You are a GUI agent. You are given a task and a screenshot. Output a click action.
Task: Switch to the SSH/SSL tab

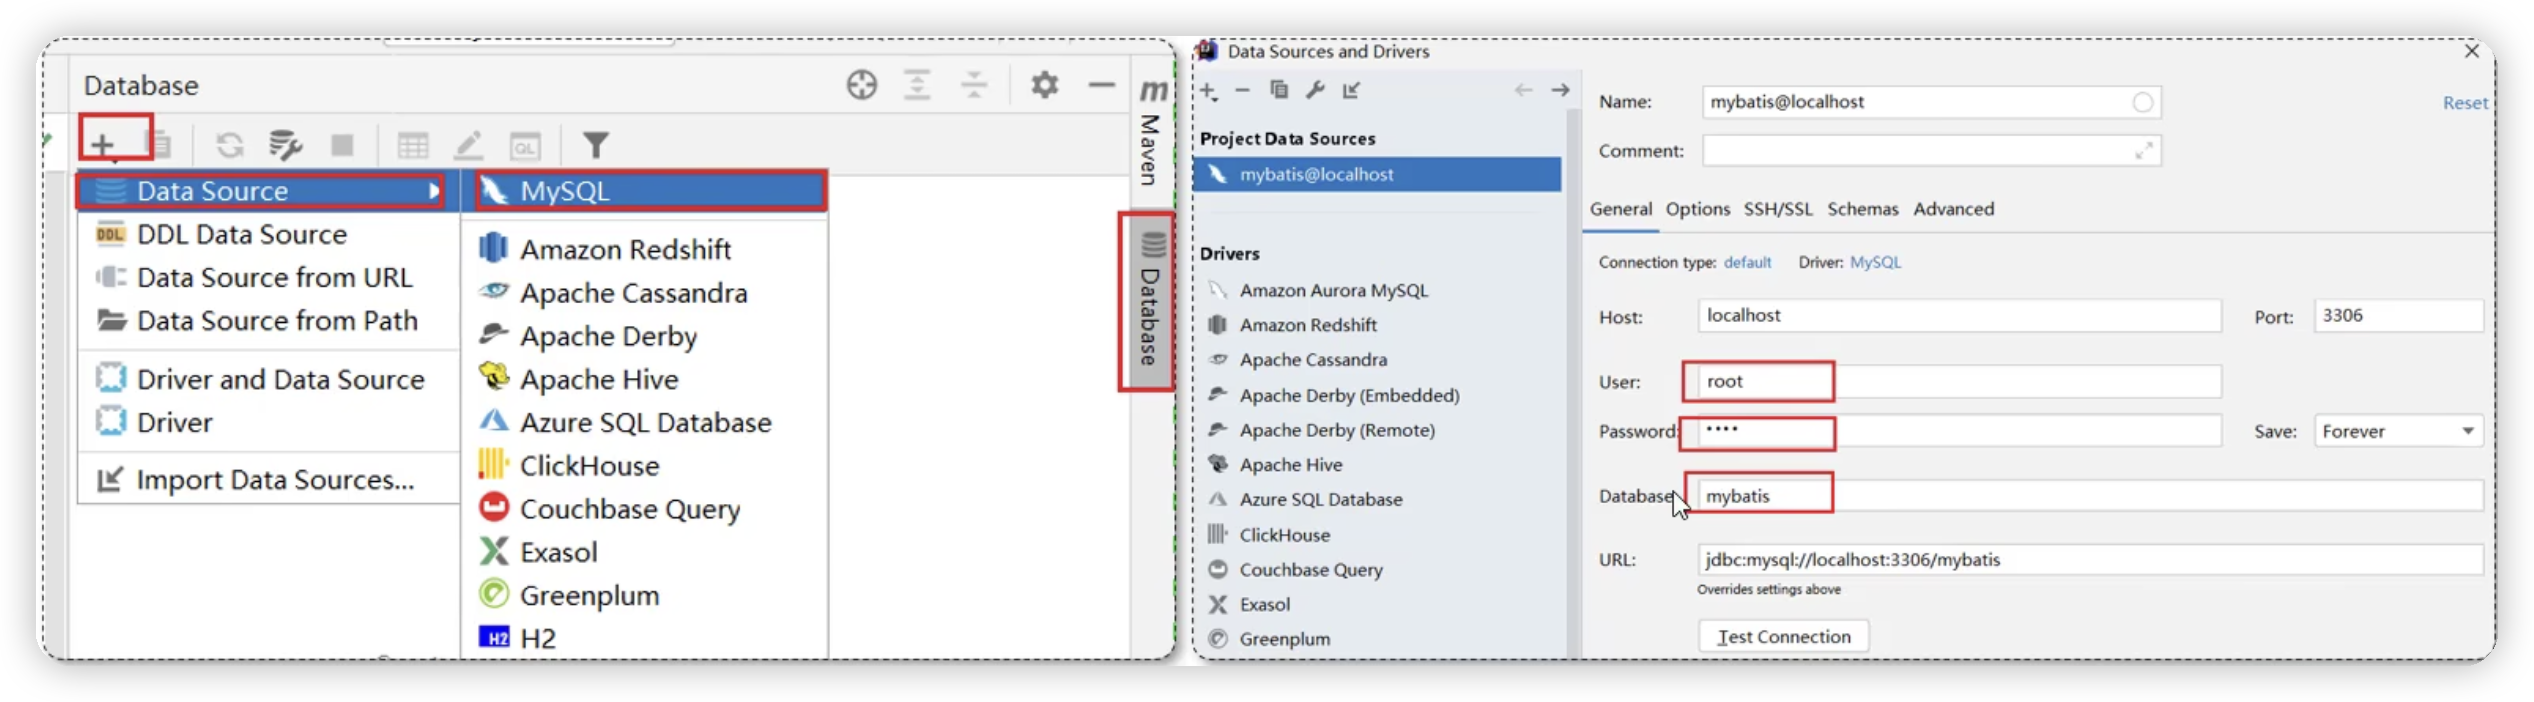pos(1777,209)
